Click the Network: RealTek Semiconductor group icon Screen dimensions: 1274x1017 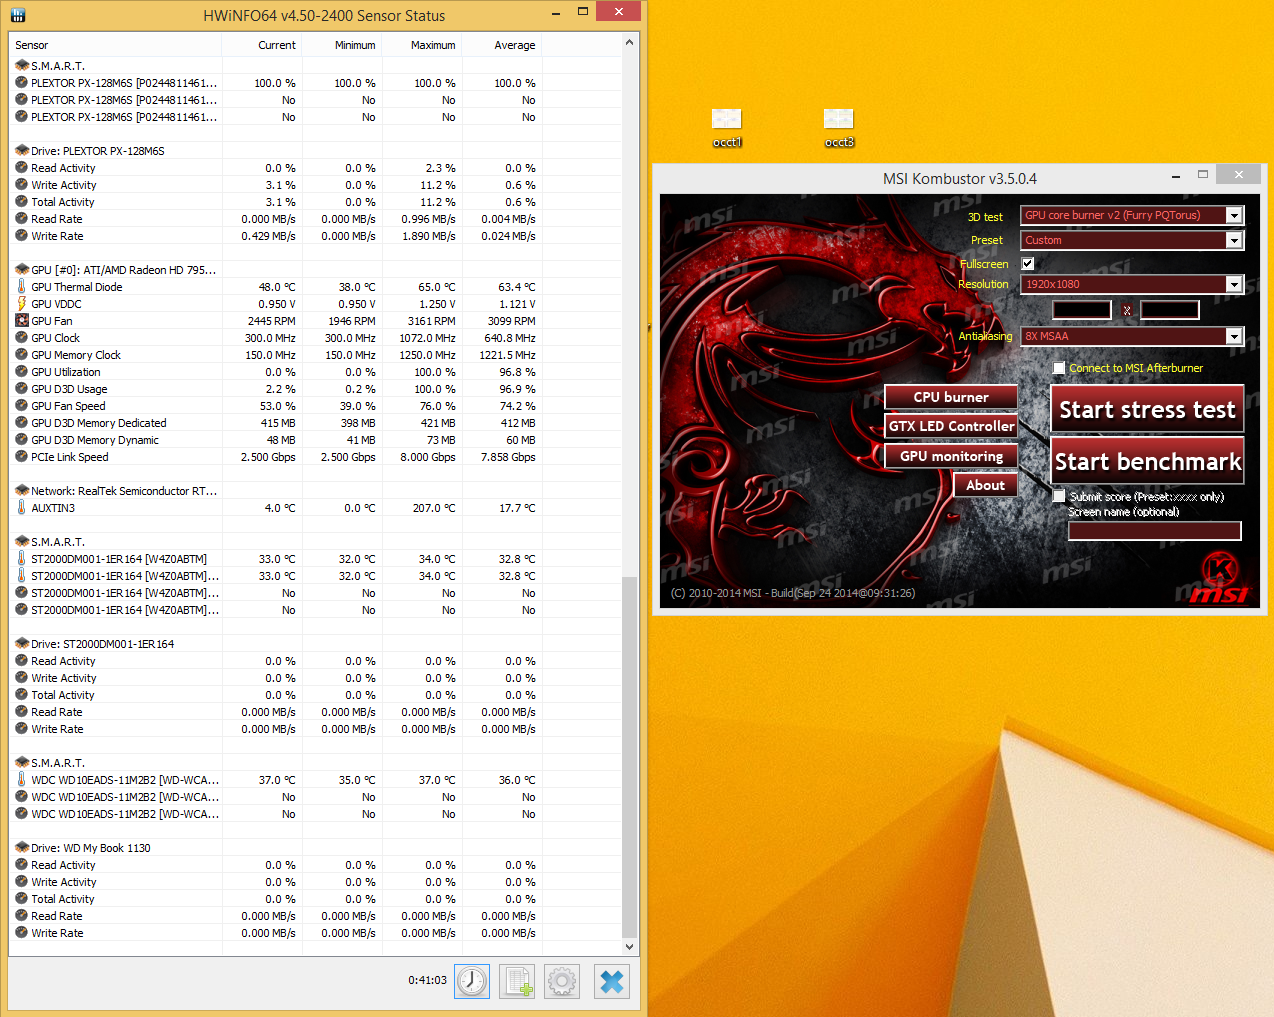21,491
